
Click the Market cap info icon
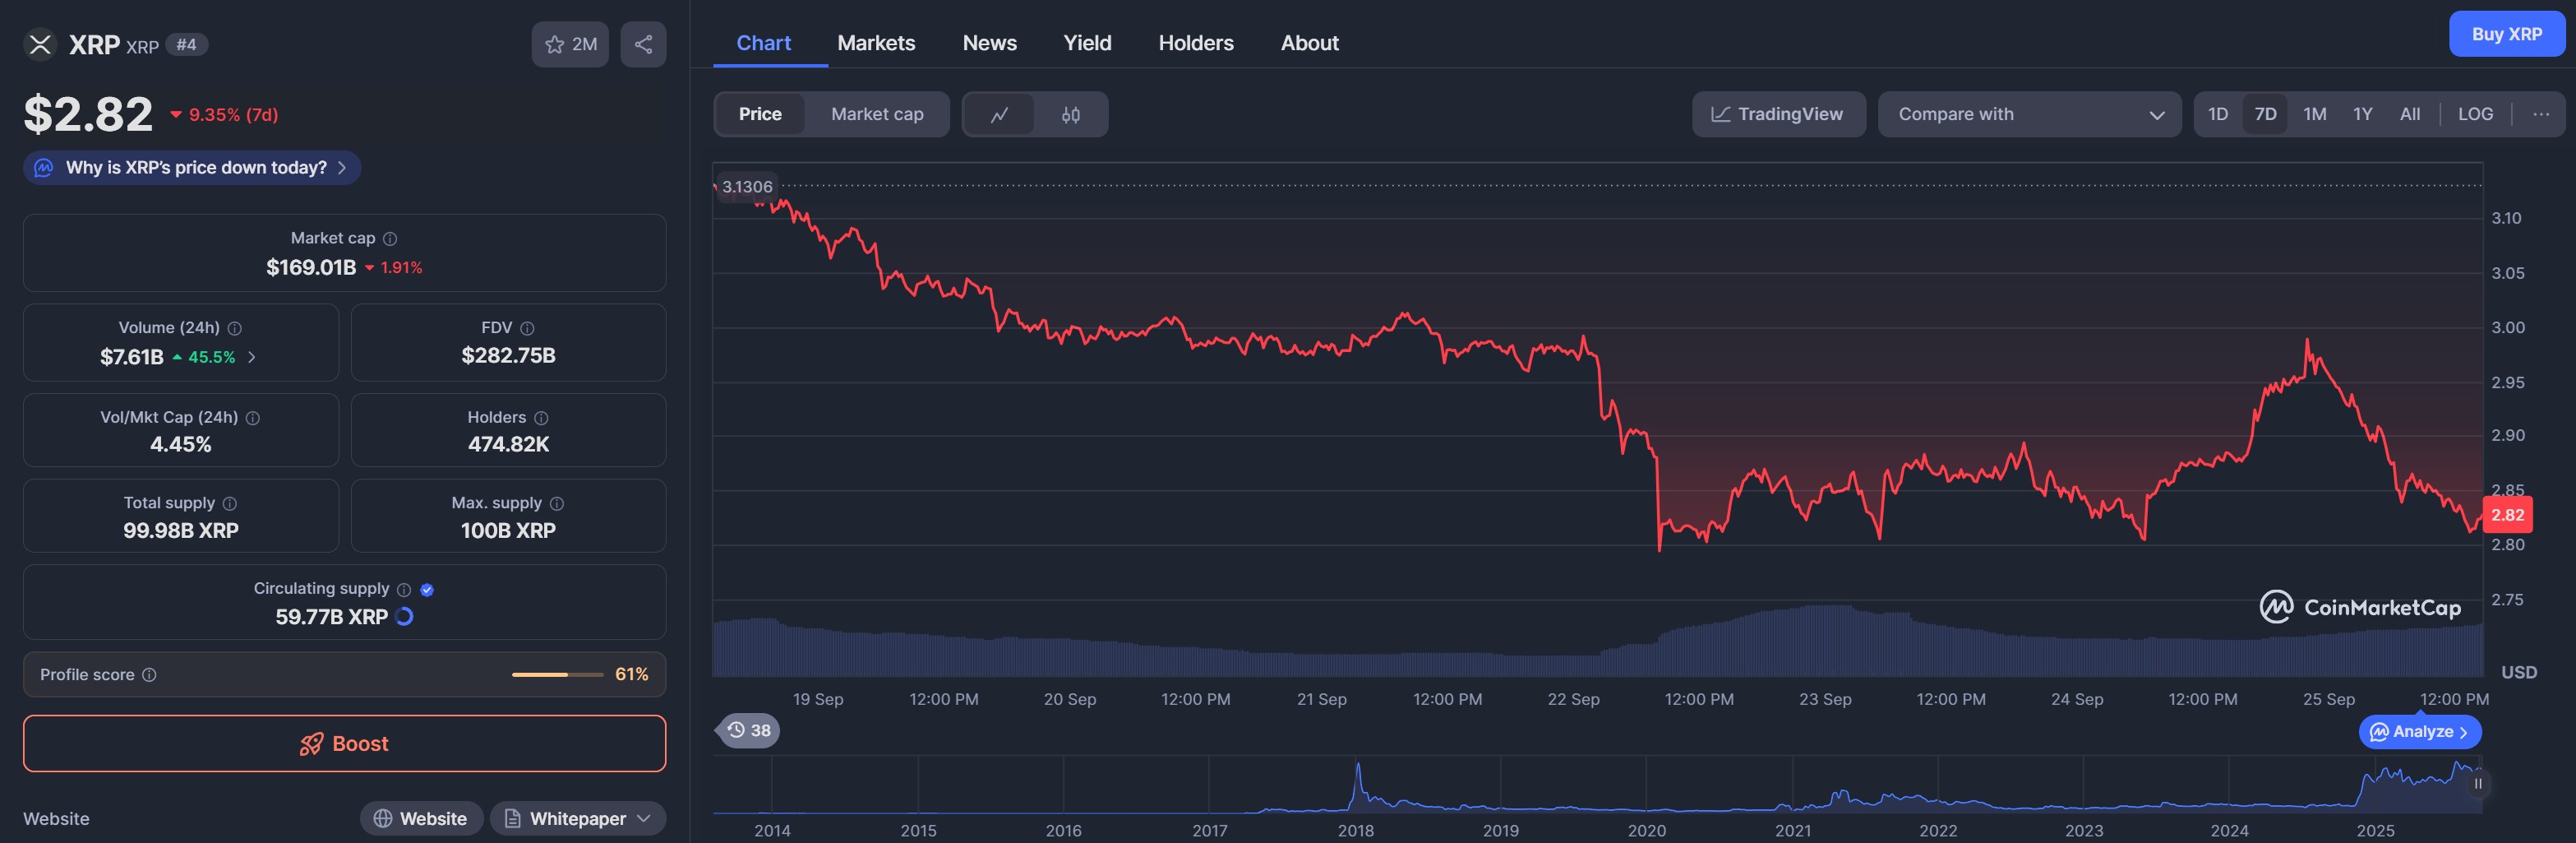tap(390, 238)
